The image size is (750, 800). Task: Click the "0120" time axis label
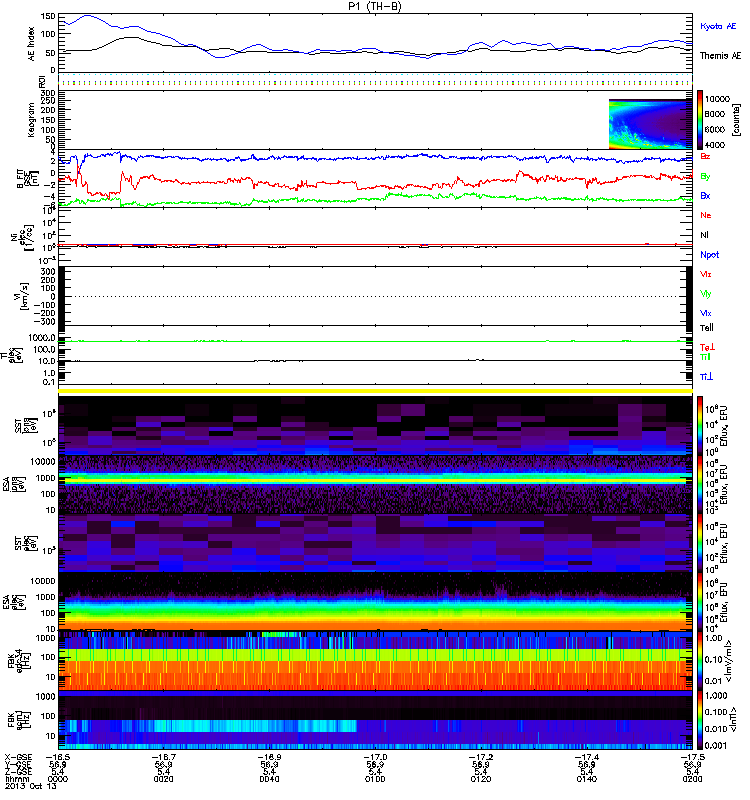click(481, 779)
